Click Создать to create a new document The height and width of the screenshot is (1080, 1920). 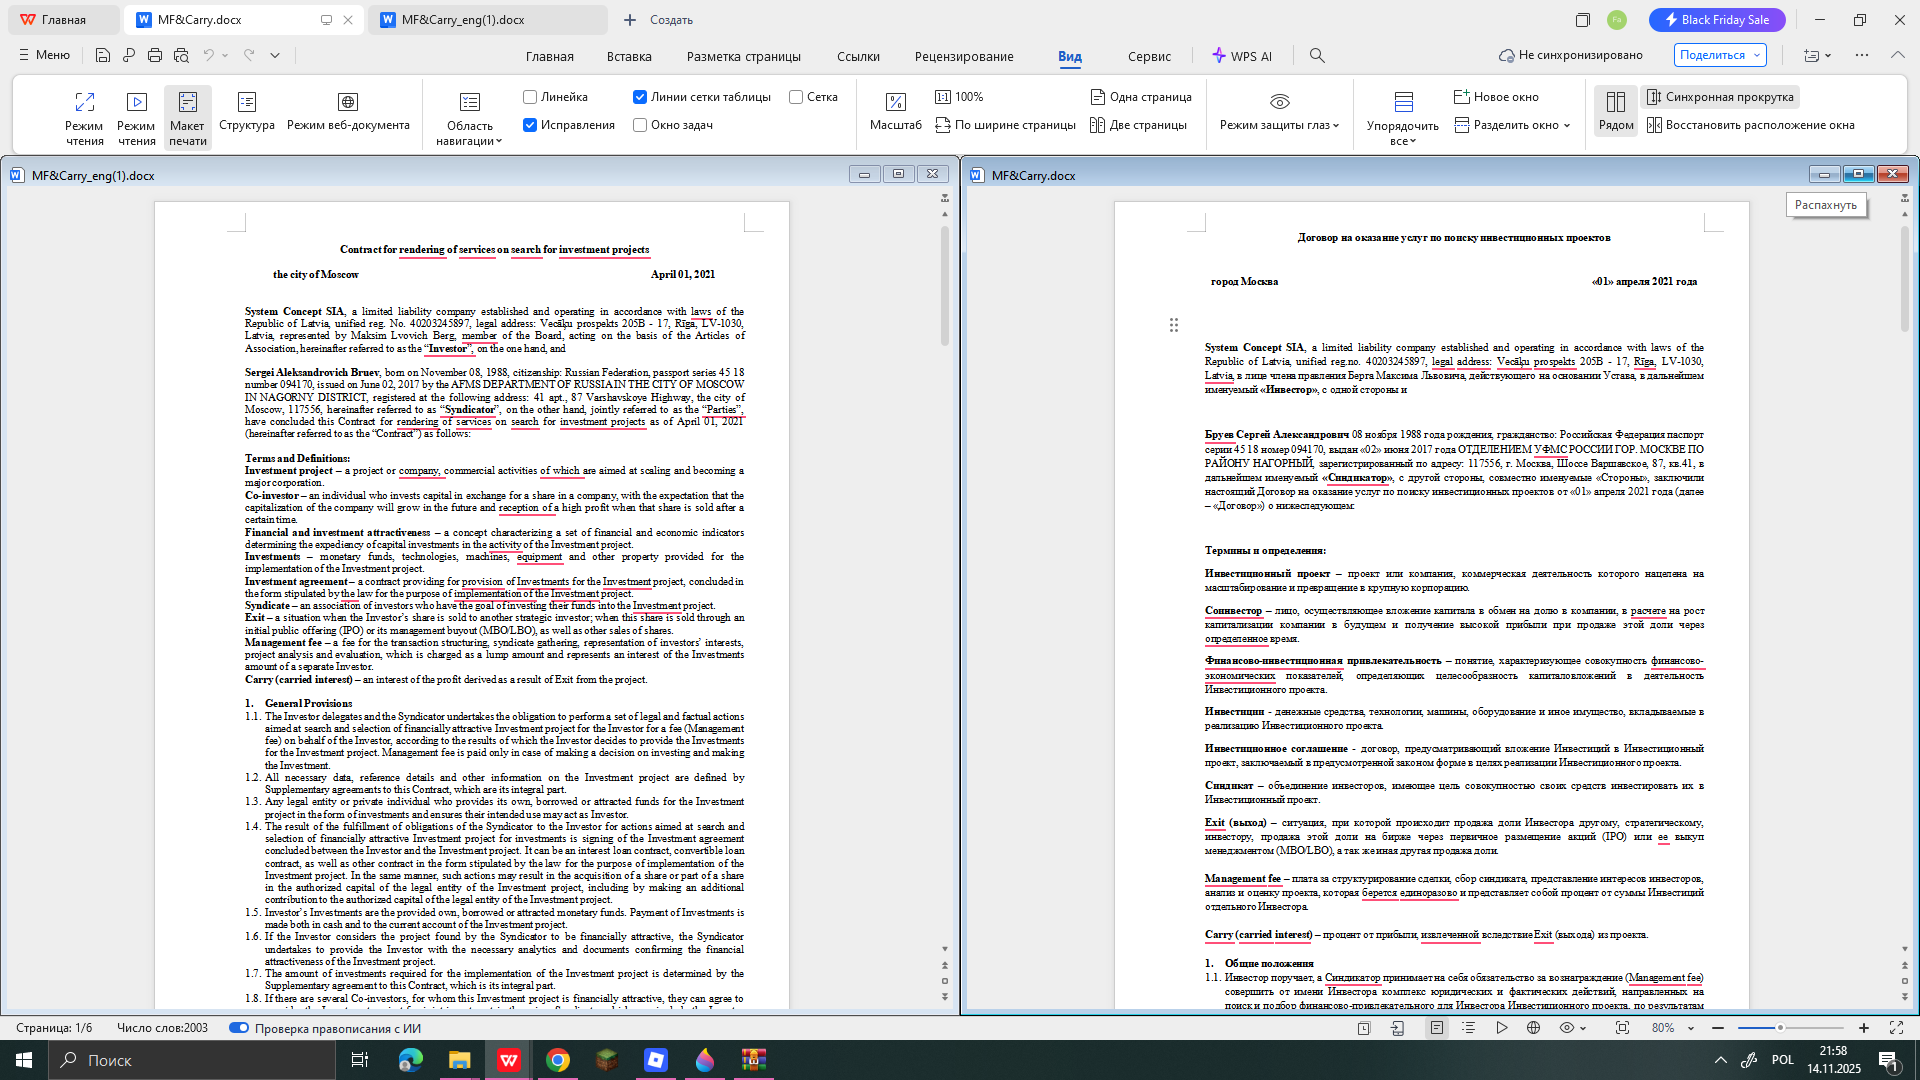[658, 20]
